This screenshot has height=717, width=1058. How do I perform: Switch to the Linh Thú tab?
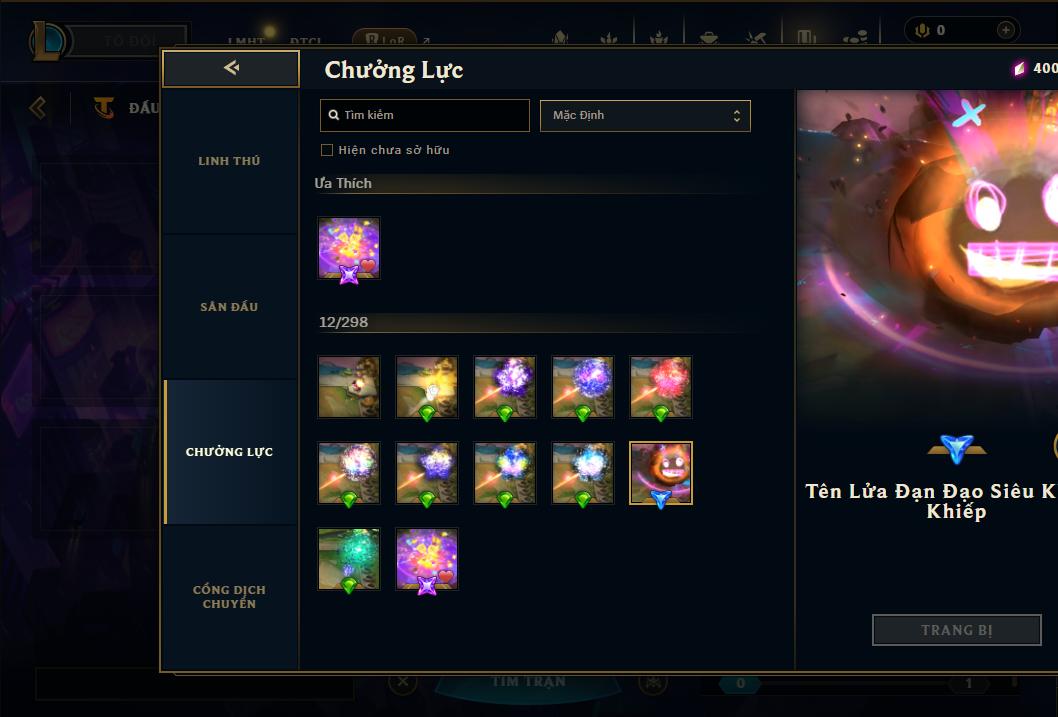pyautogui.click(x=229, y=161)
